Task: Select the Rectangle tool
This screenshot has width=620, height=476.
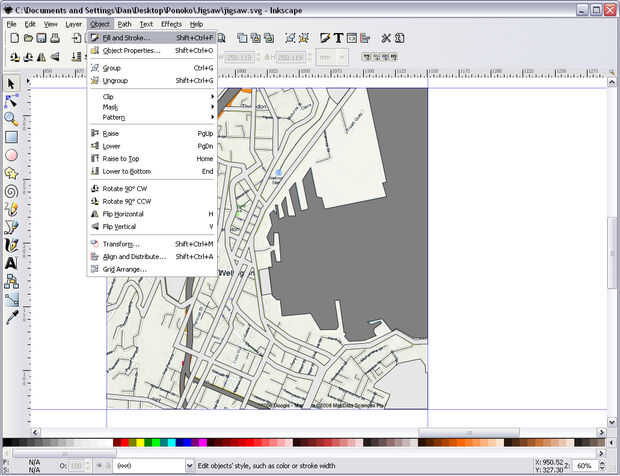Action: click(11, 137)
